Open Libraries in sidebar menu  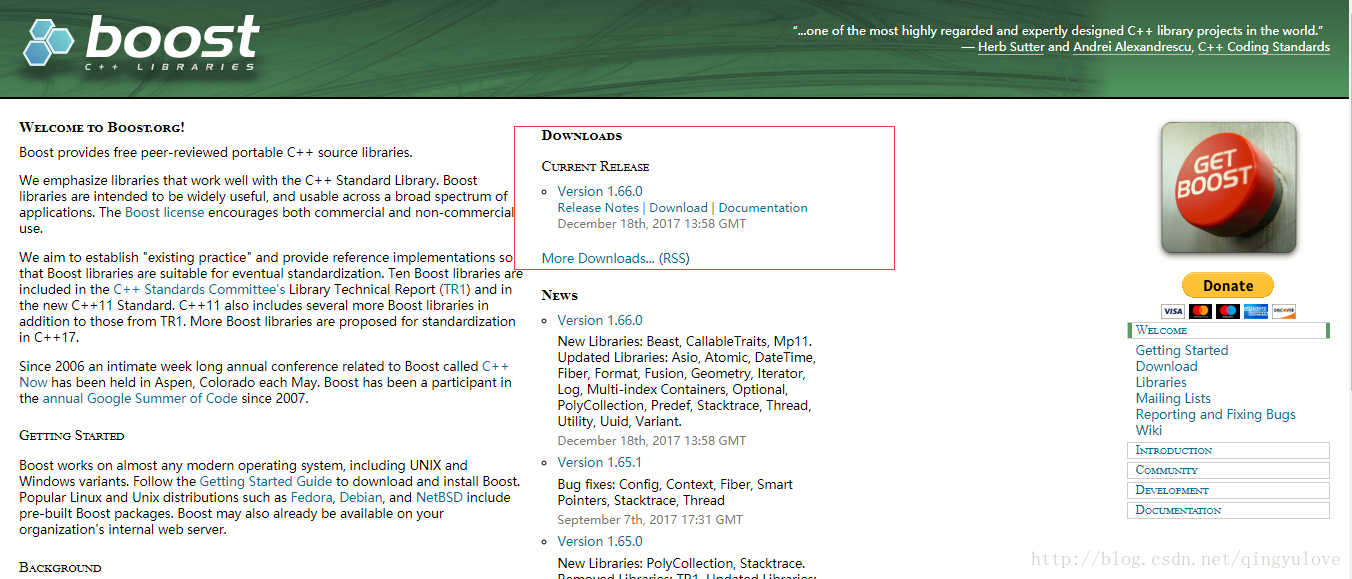pos(1161,382)
